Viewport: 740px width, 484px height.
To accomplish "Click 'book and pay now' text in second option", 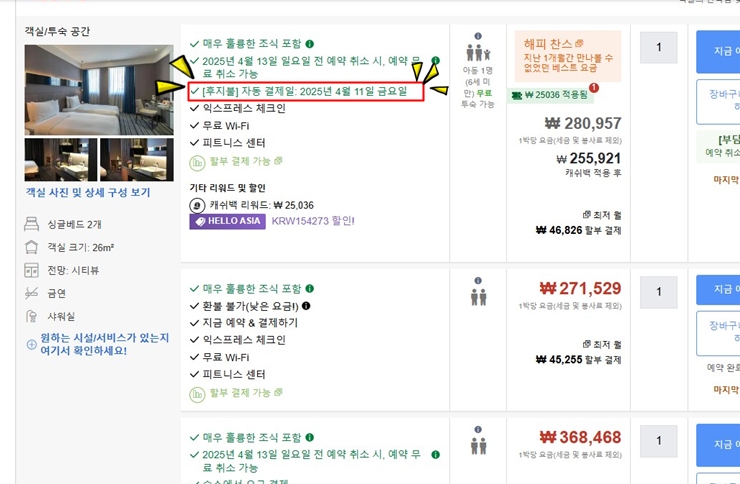I will pyautogui.click(x=250, y=323).
